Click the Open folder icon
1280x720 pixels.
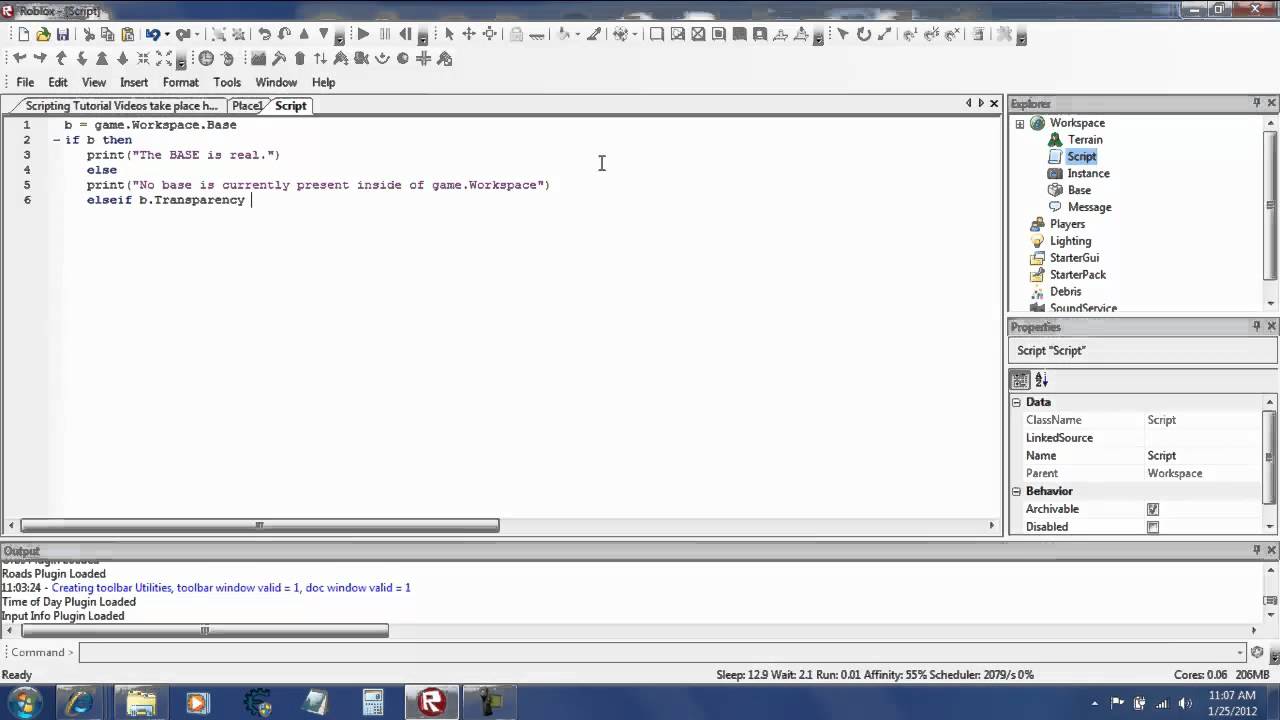tap(43, 34)
